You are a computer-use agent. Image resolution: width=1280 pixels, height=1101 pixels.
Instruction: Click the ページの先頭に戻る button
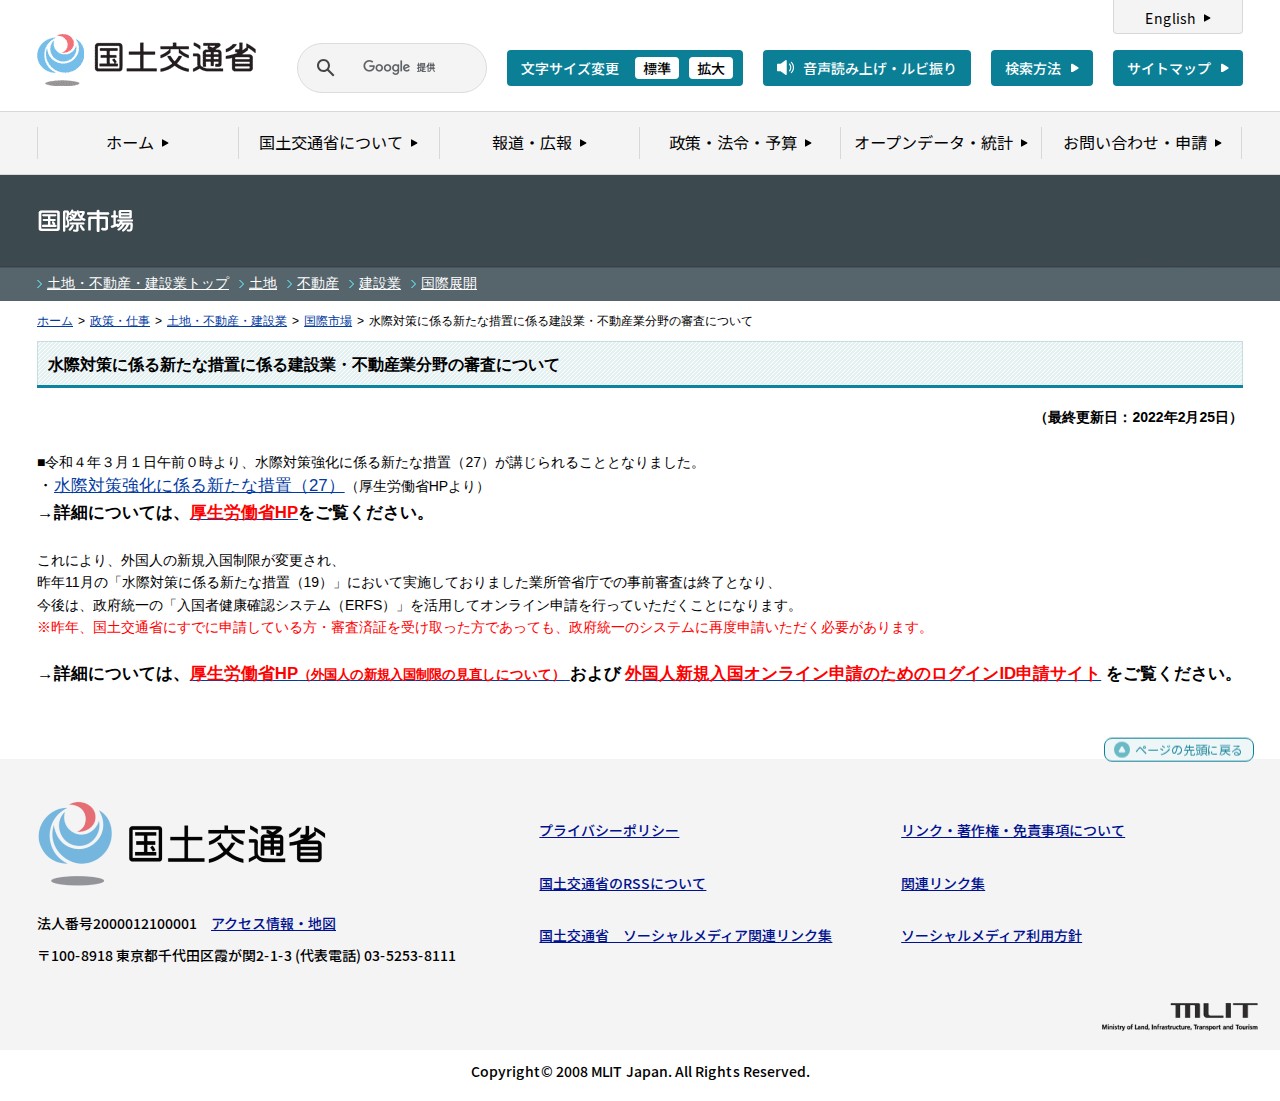pos(1179,750)
